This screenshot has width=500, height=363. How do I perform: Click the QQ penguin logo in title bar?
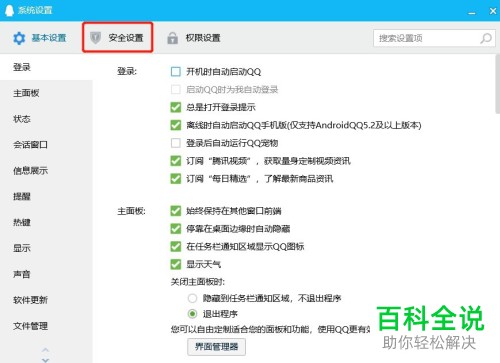(9, 10)
